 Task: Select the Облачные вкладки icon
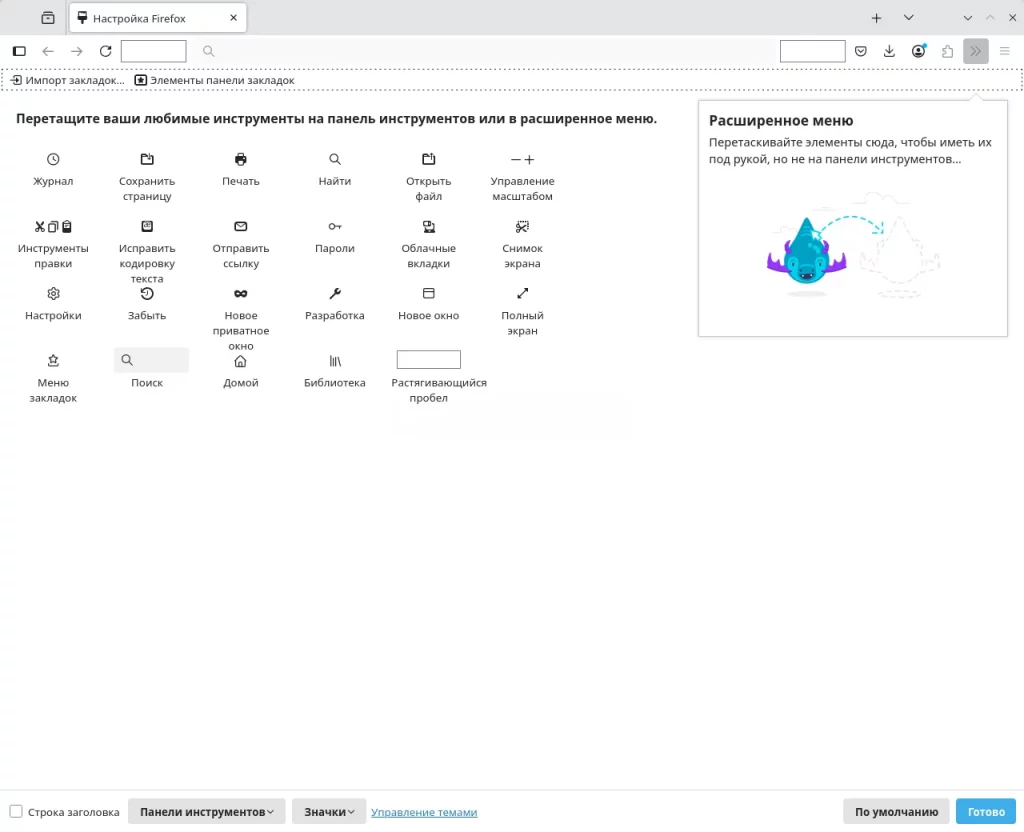tap(428, 227)
